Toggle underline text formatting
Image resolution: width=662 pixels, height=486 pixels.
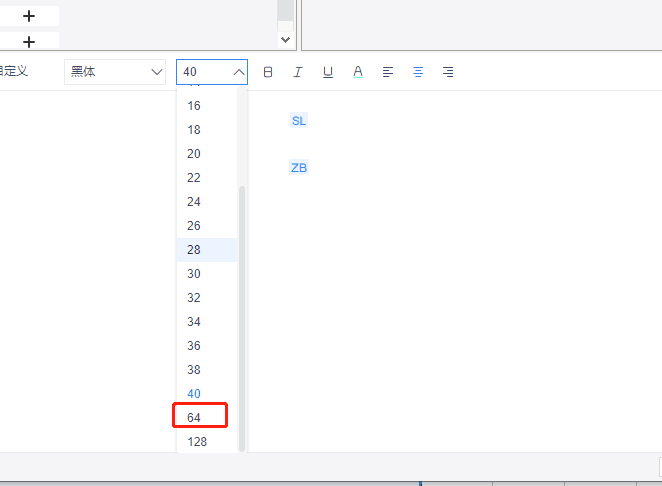coord(328,72)
